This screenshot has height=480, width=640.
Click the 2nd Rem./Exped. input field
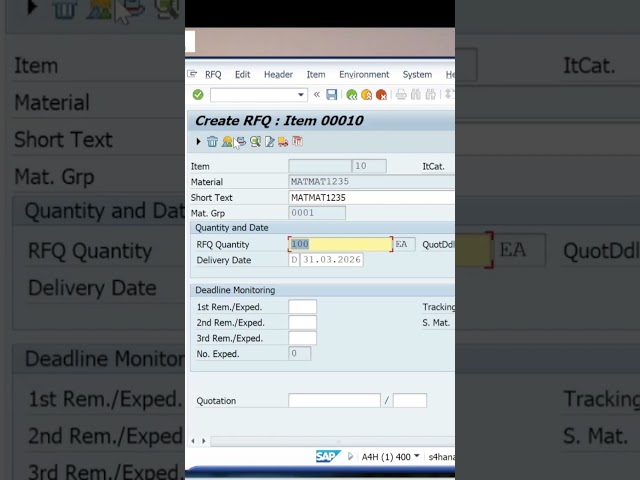tap(302, 322)
